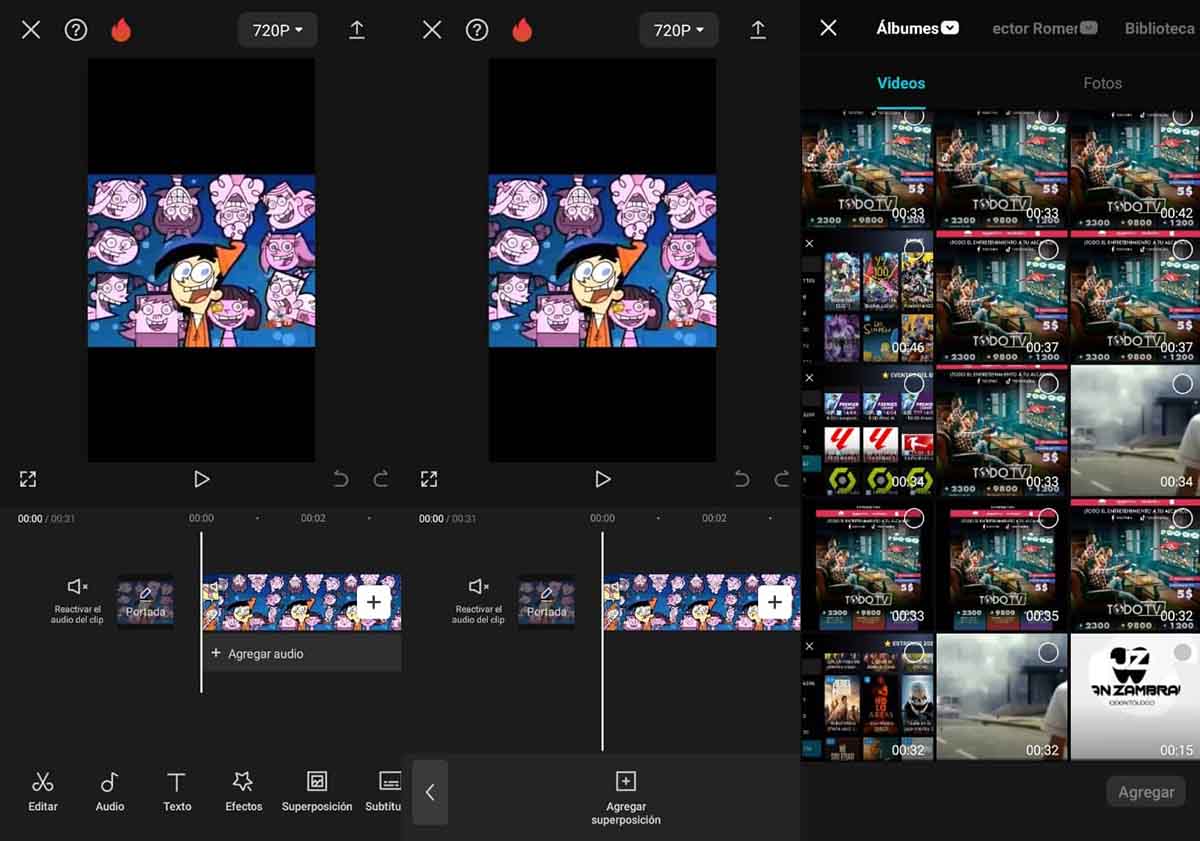Open the Superposición tool

(x=317, y=791)
